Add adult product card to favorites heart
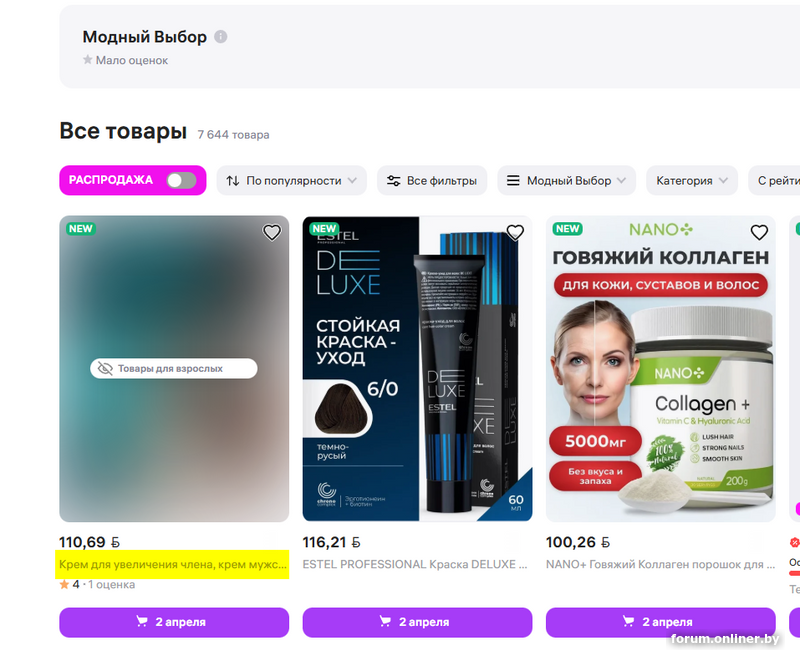800x660 pixels. [272, 233]
